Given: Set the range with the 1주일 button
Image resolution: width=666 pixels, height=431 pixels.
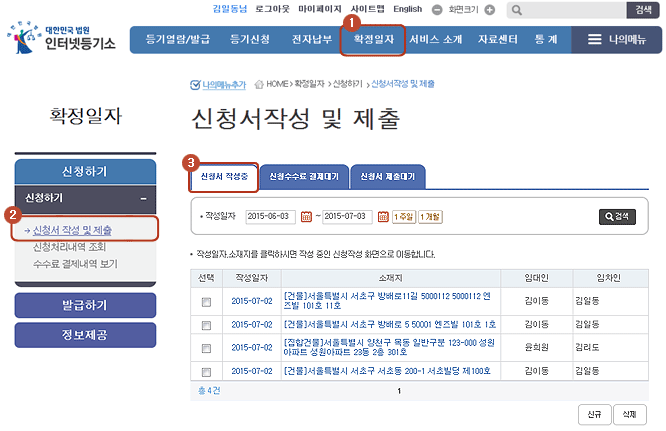Looking at the screenshot, I should pyautogui.click(x=404, y=217).
